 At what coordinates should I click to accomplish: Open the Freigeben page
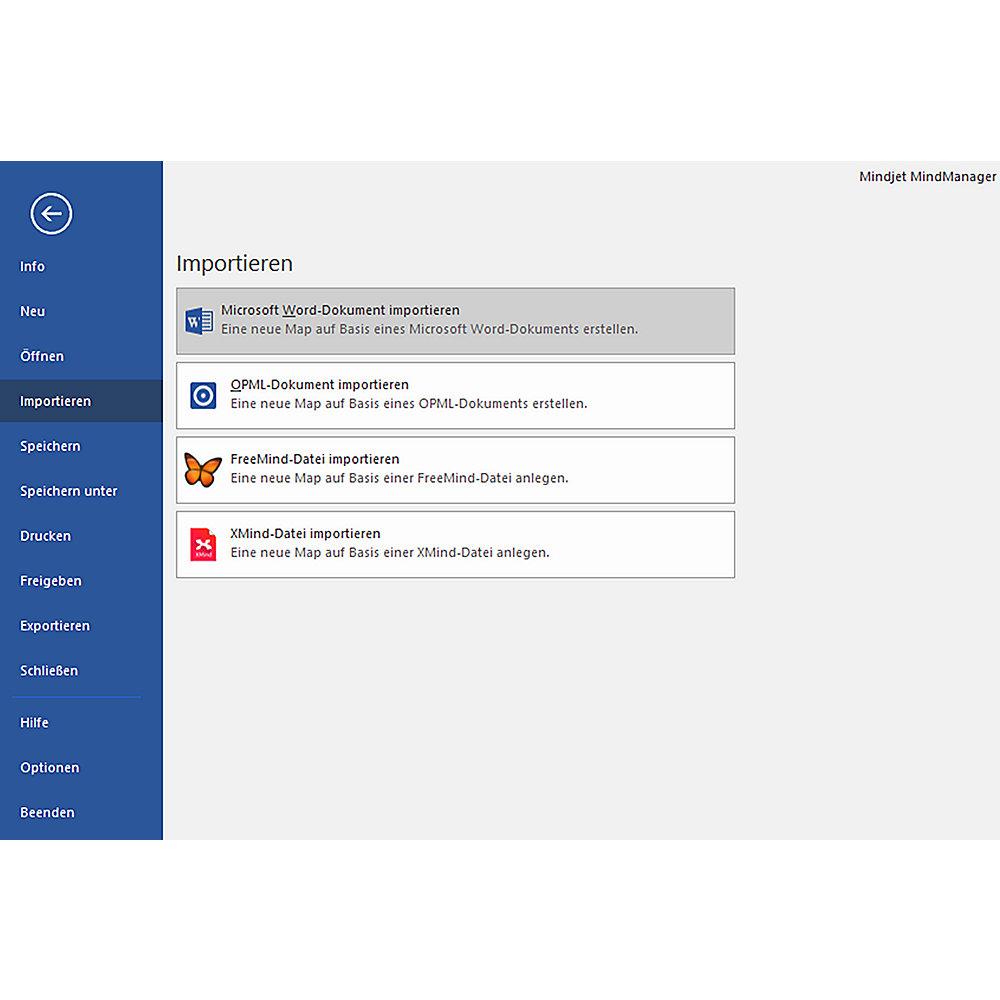(x=51, y=581)
